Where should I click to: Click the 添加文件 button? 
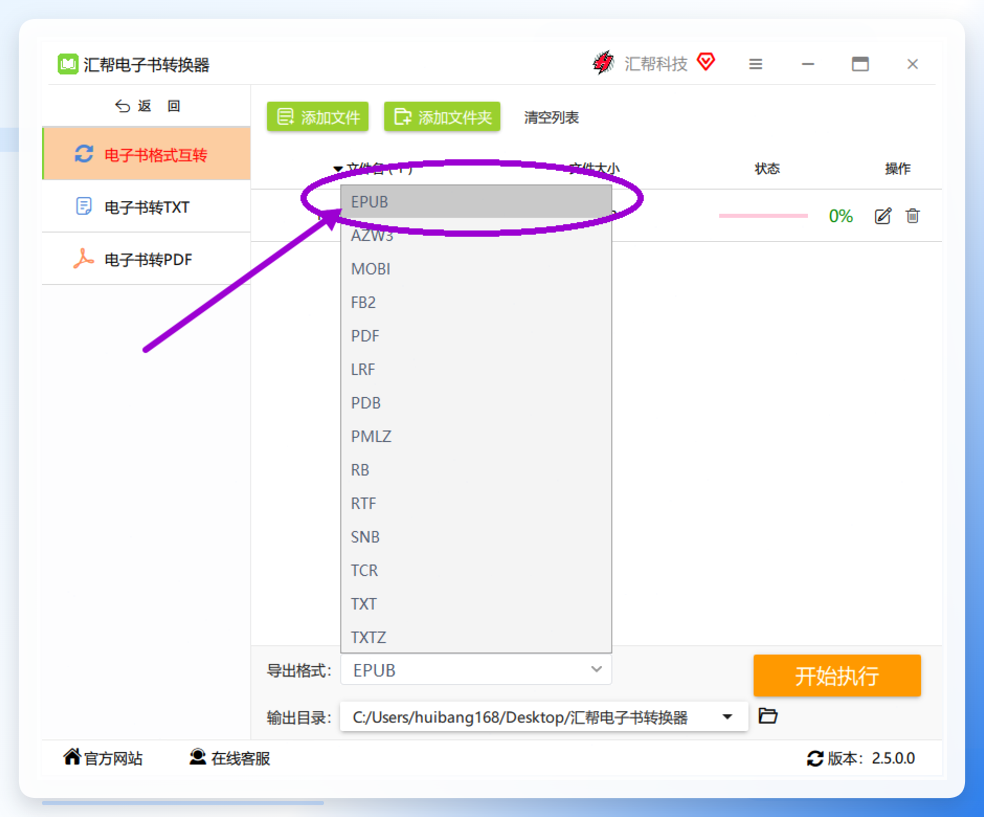tap(318, 117)
